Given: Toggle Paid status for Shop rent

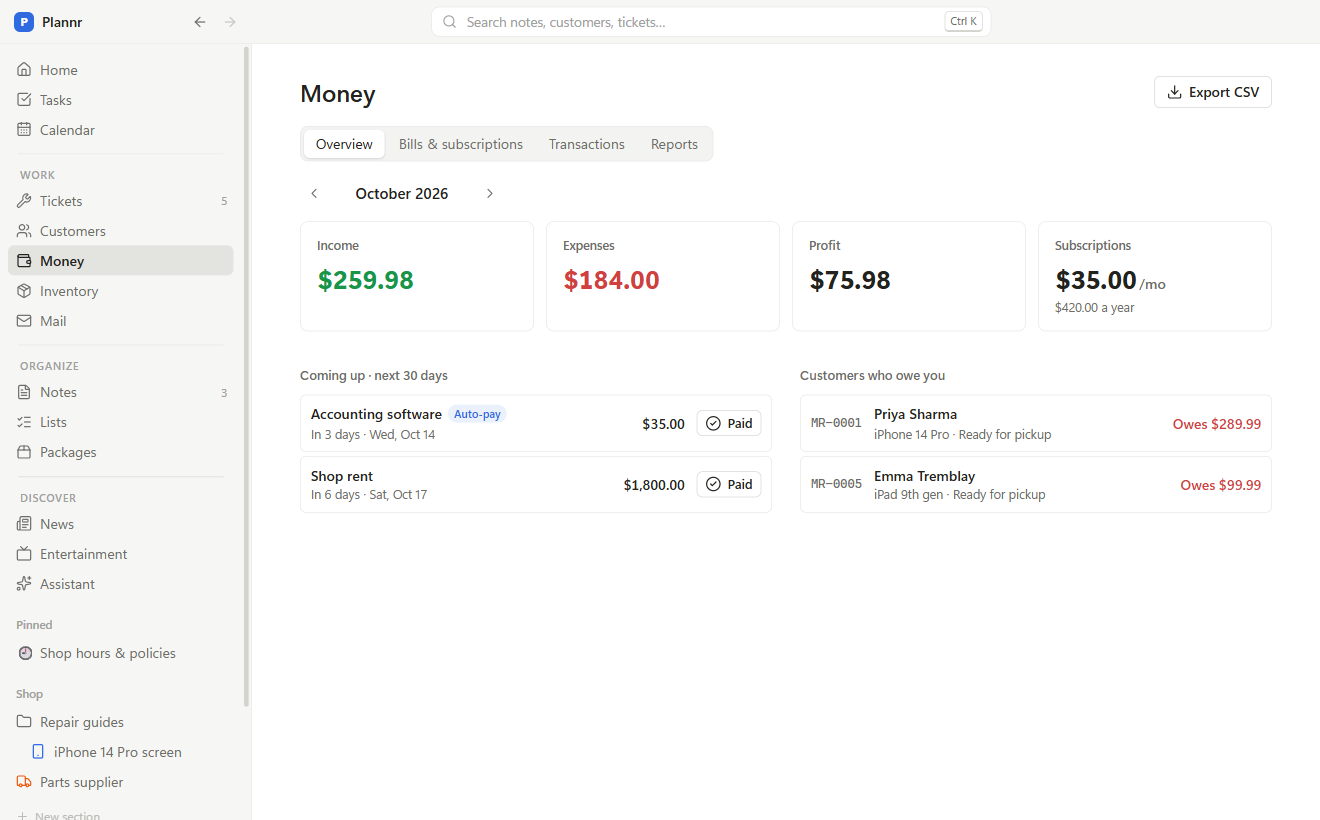Looking at the screenshot, I should (x=729, y=485).
